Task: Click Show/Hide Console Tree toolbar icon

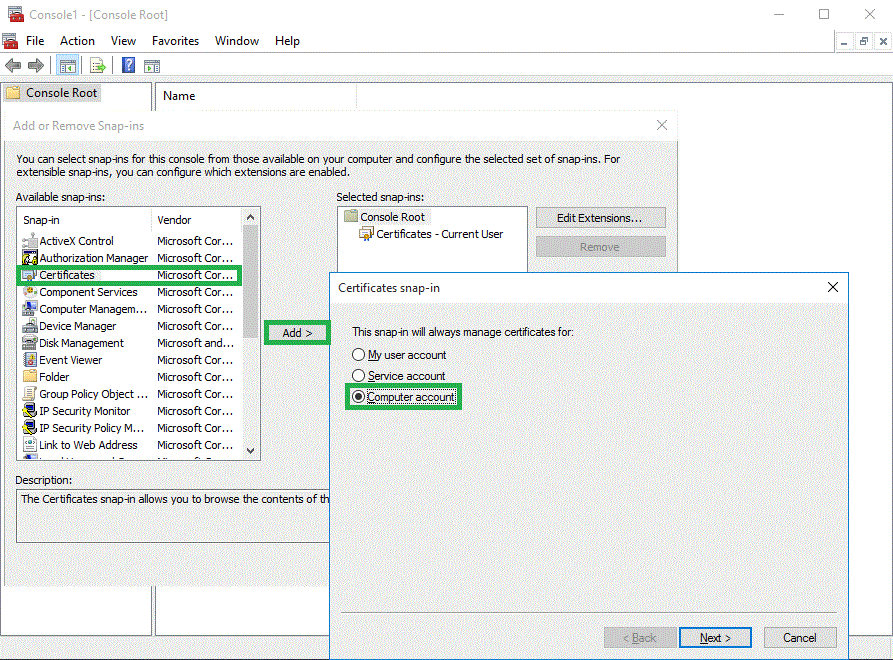Action: [x=68, y=66]
